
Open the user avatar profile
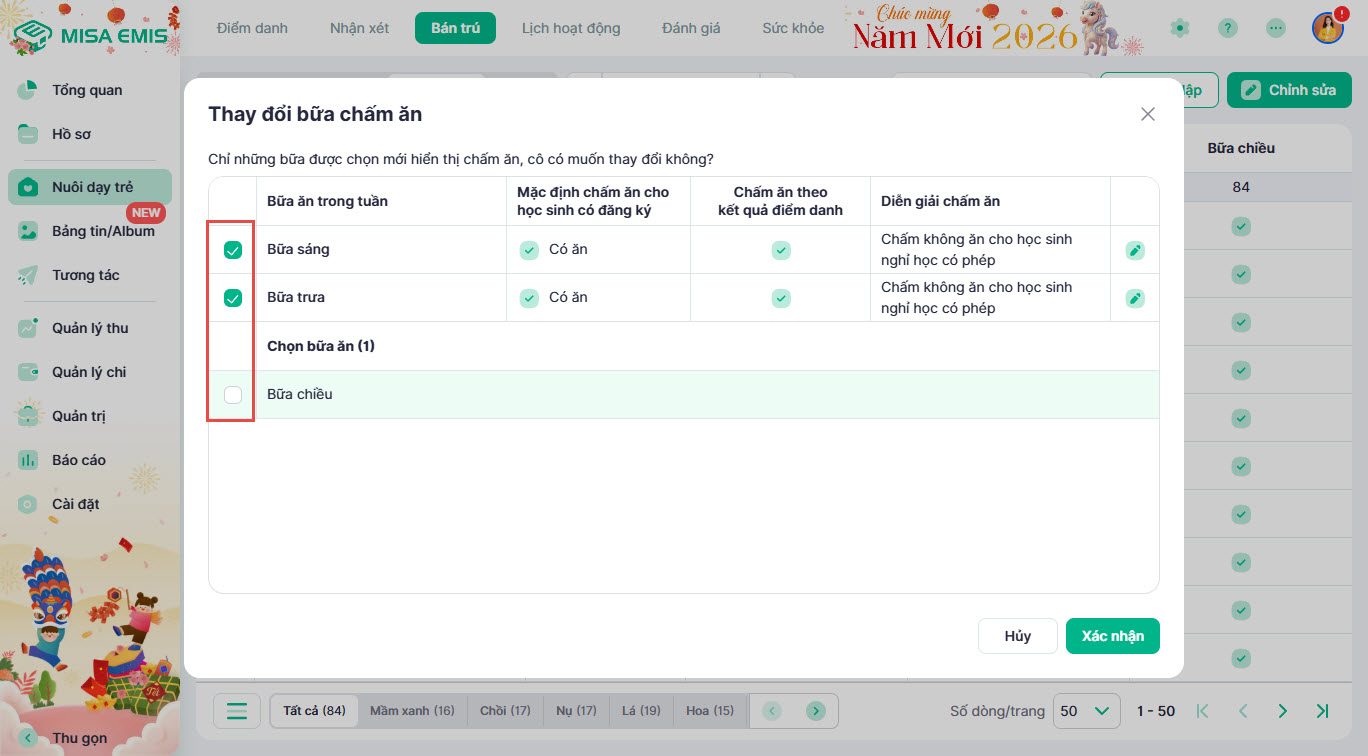pyautogui.click(x=1327, y=28)
